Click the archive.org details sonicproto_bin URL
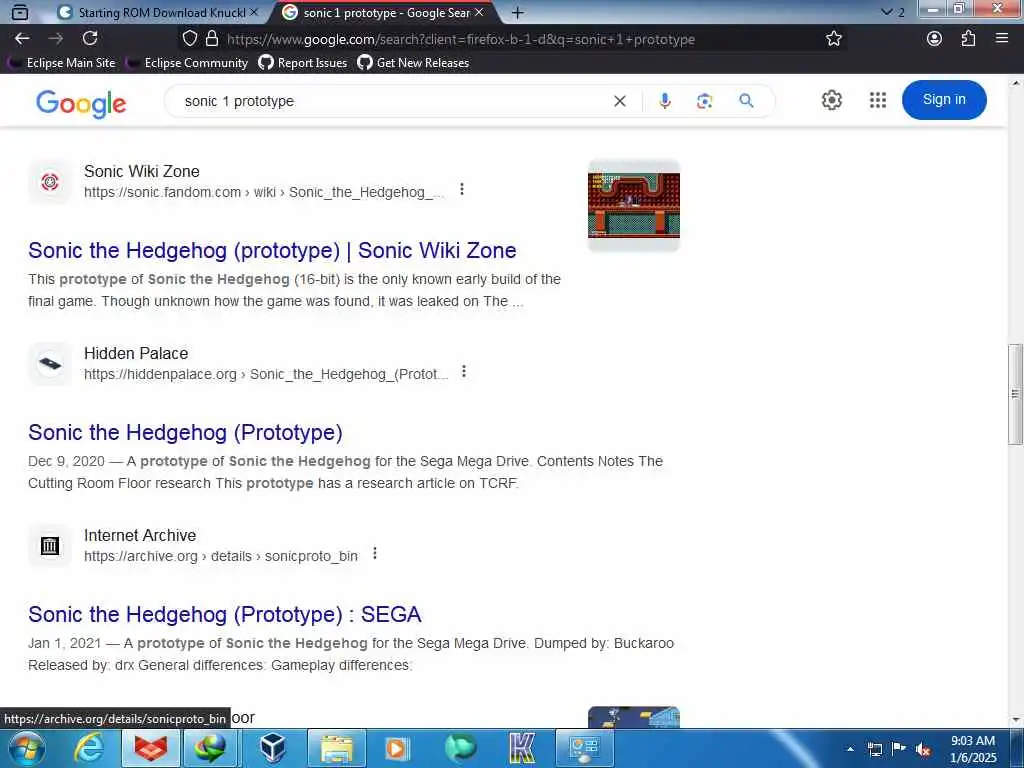Image resolution: width=1024 pixels, height=768 pixels. coord(221,556)
